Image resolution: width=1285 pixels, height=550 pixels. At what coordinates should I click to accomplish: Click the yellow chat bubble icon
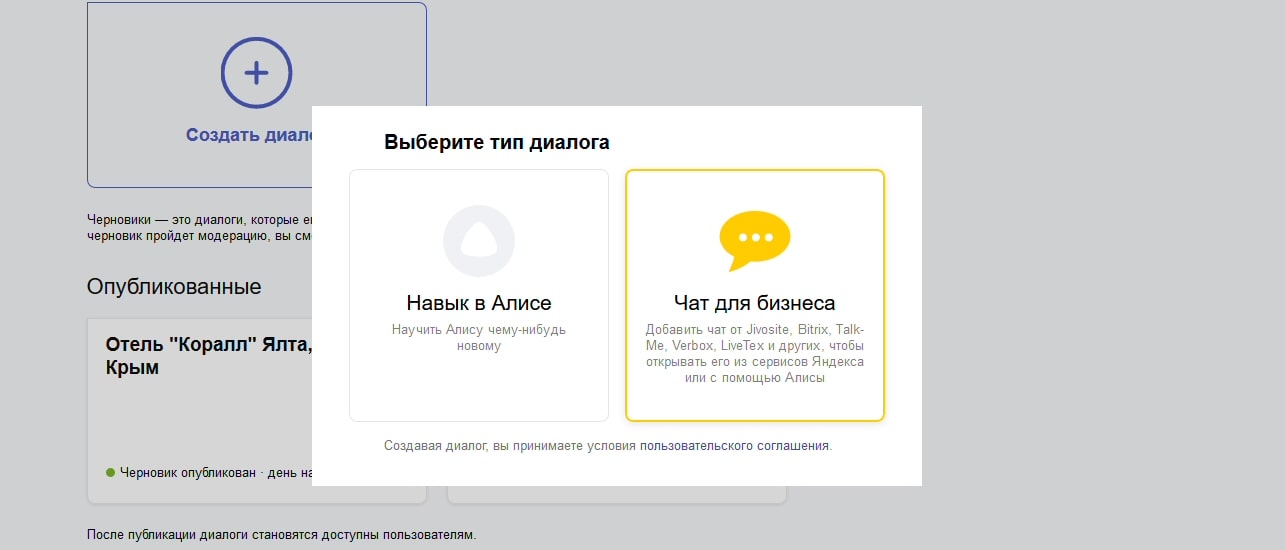click(755, 241)
